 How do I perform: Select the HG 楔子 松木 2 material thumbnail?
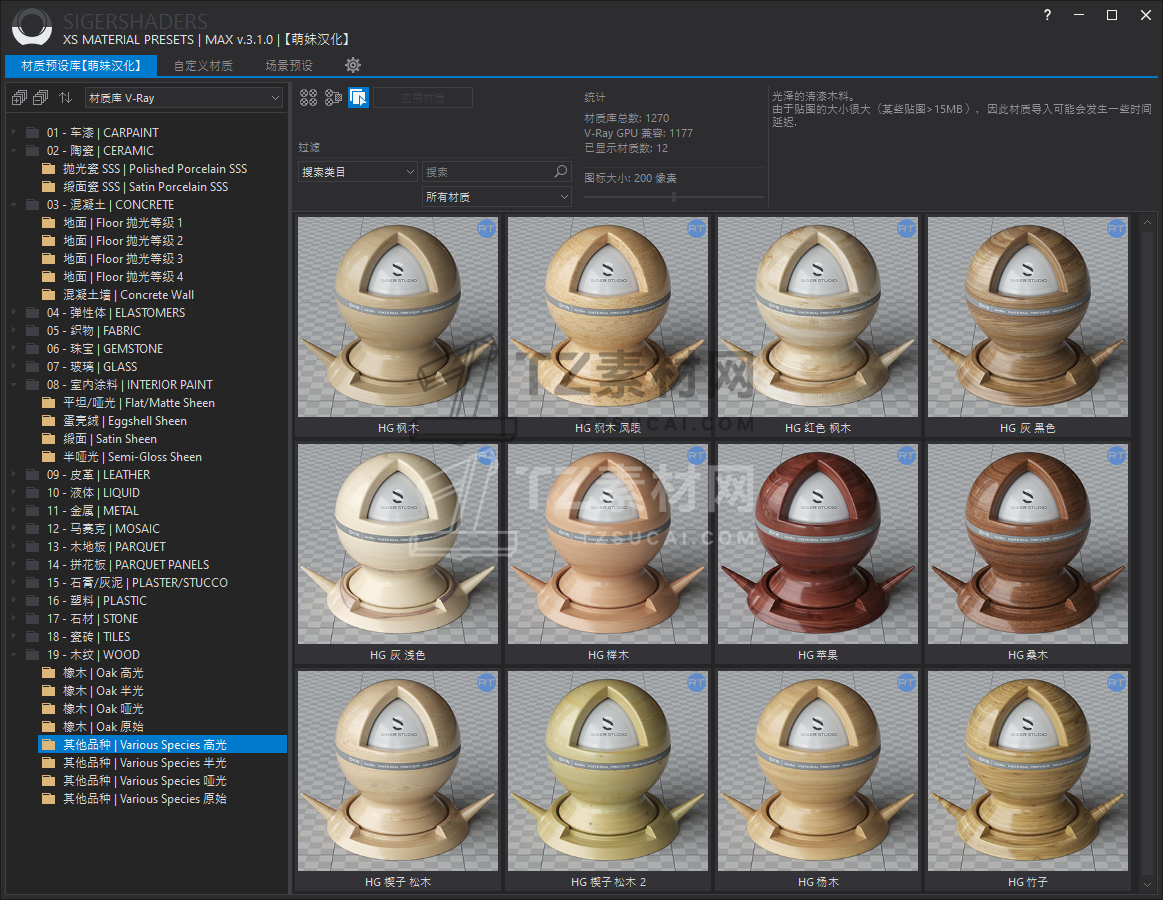click(x=607, y=771)
